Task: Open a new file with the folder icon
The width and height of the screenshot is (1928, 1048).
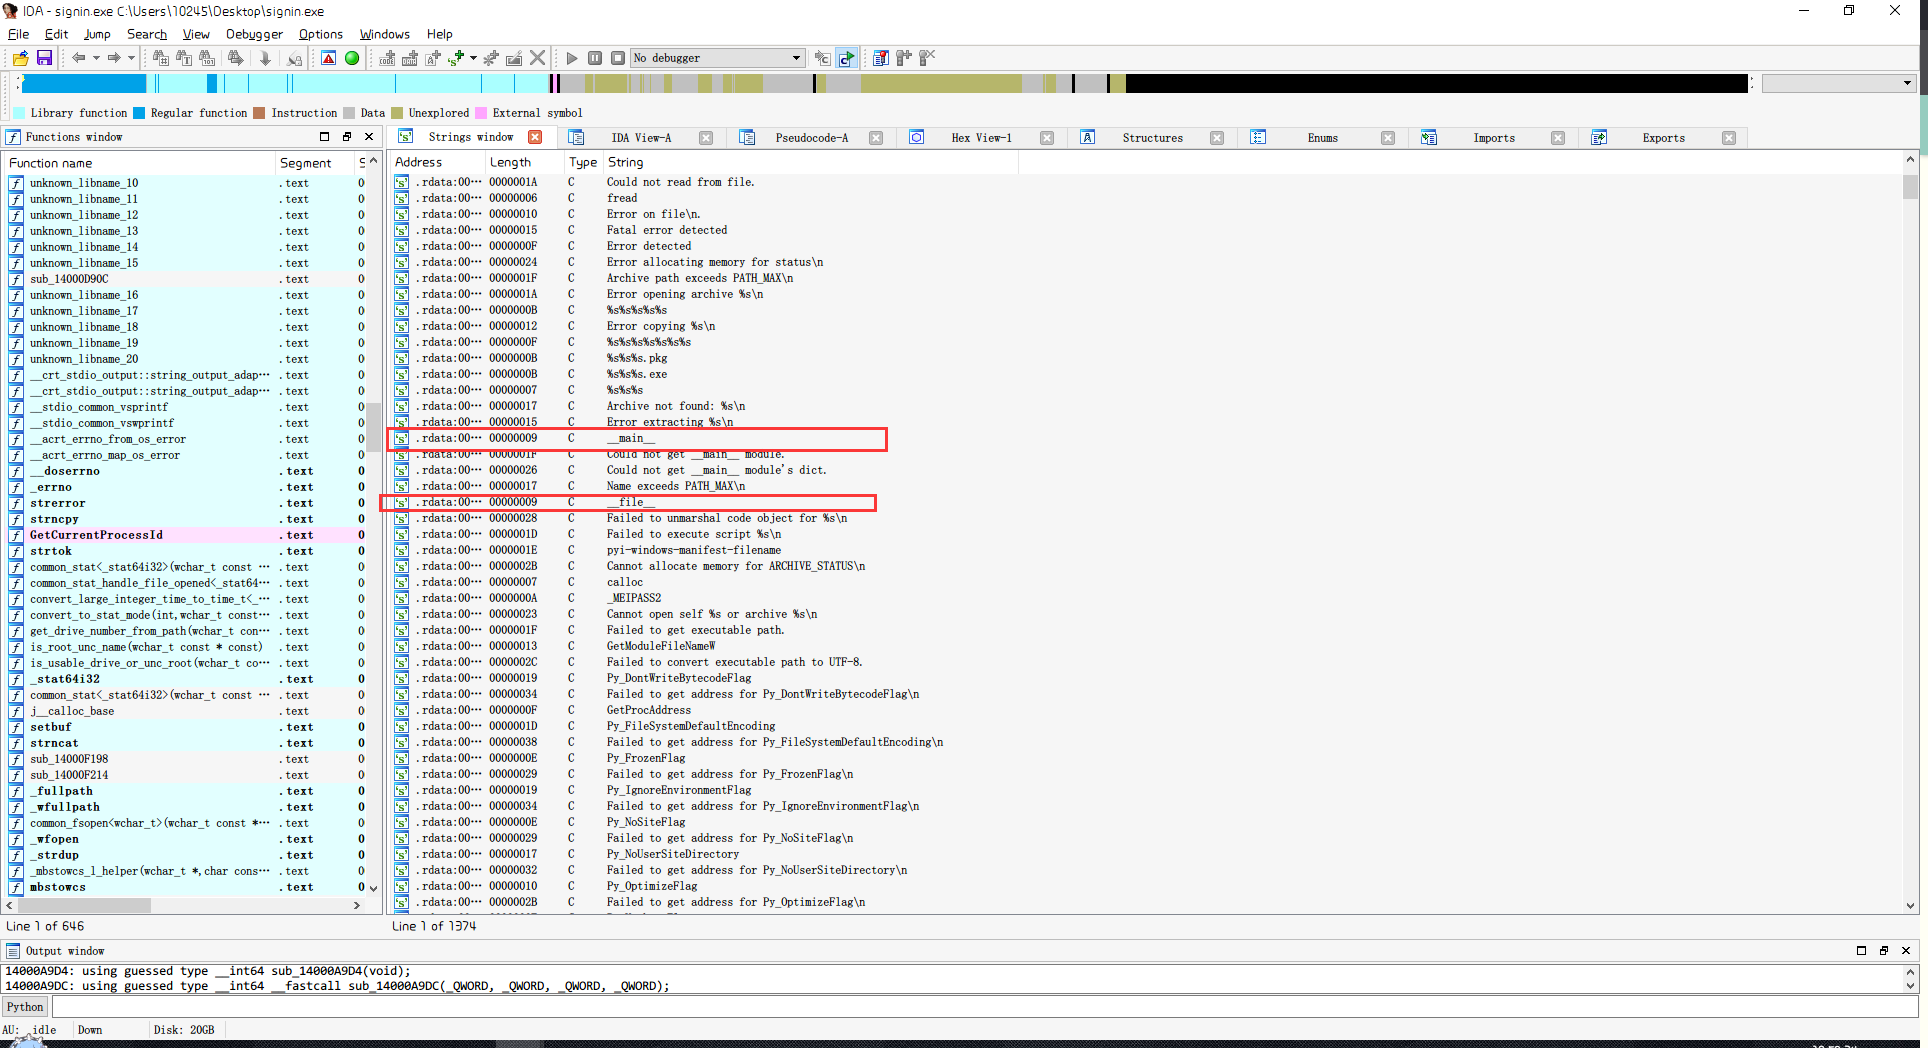Action: (x=18, y=58)
